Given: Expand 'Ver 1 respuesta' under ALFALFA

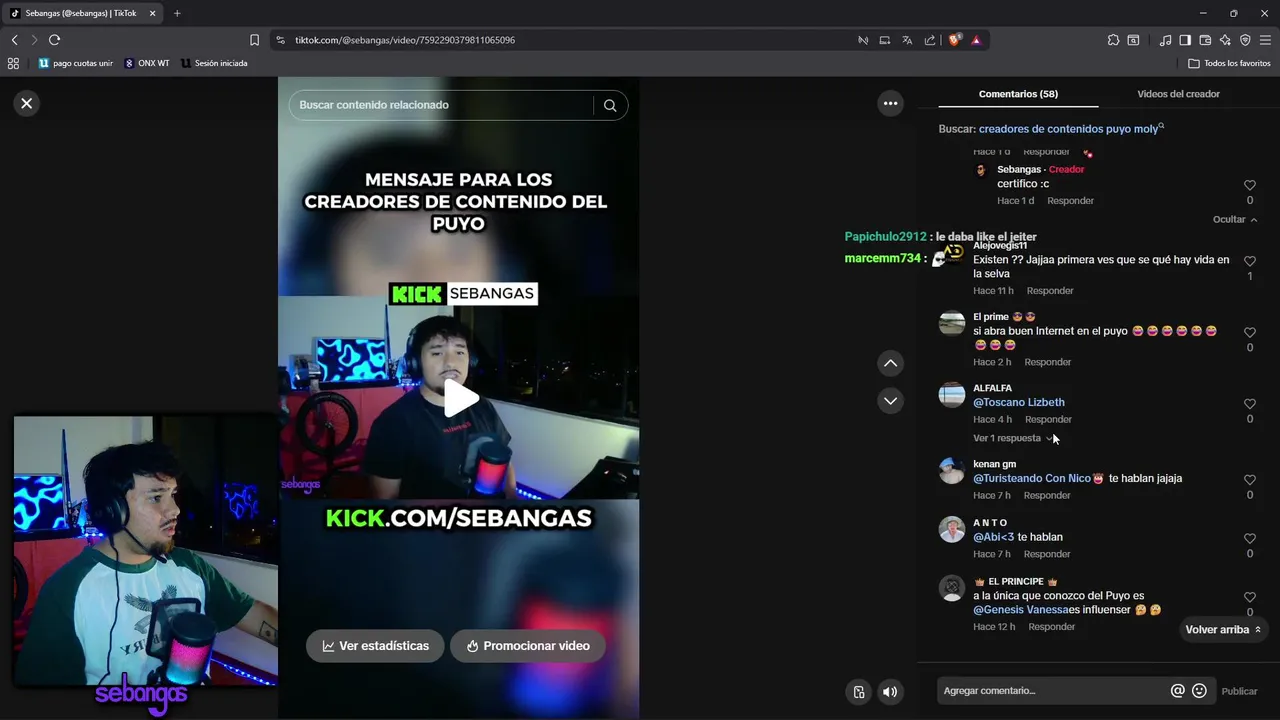Looking at the screenshot, I should (1013, 438).
